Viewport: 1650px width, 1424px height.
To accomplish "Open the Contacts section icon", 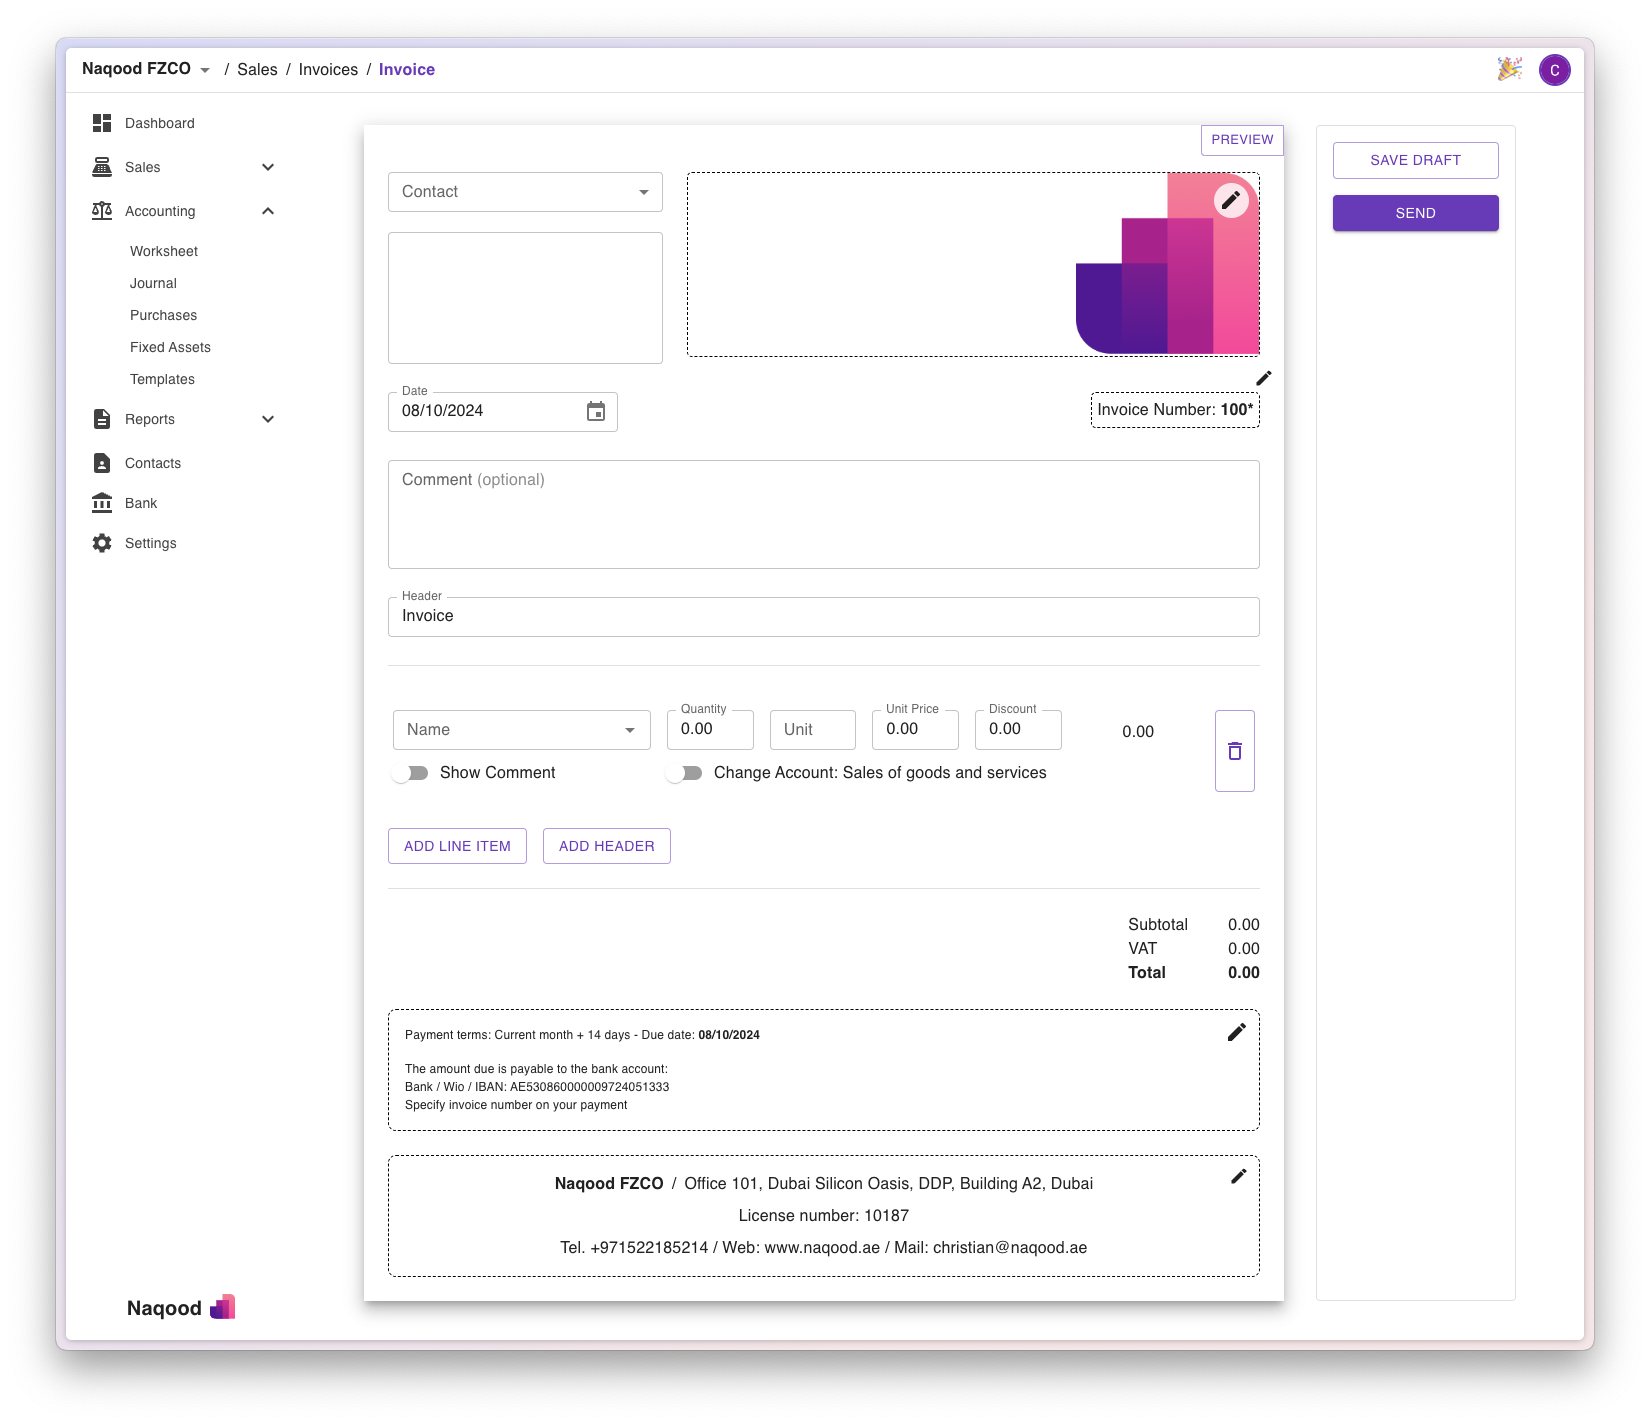I will [x=101, y=462].
